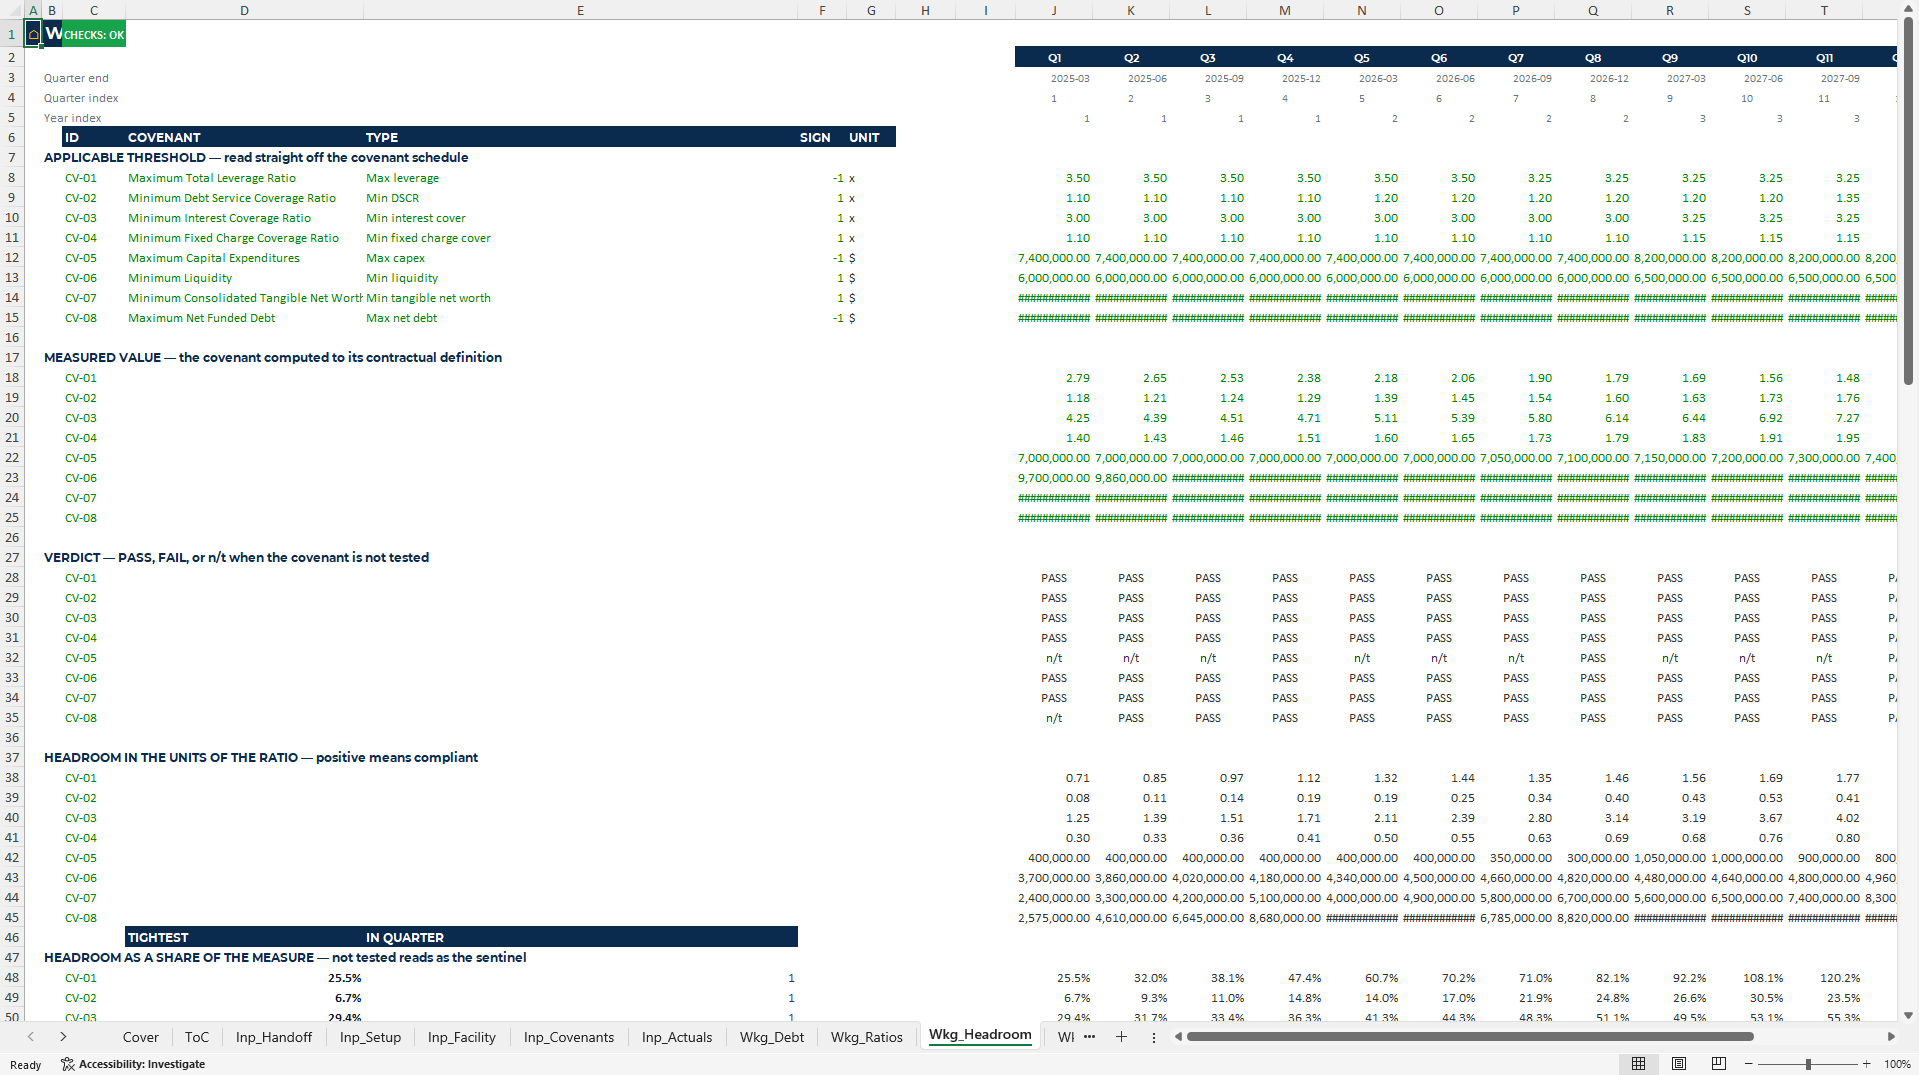
Task: Click the APPLICABLE THRESHOLD section heading
Action: pyautogui.click(x=256, y=157)
